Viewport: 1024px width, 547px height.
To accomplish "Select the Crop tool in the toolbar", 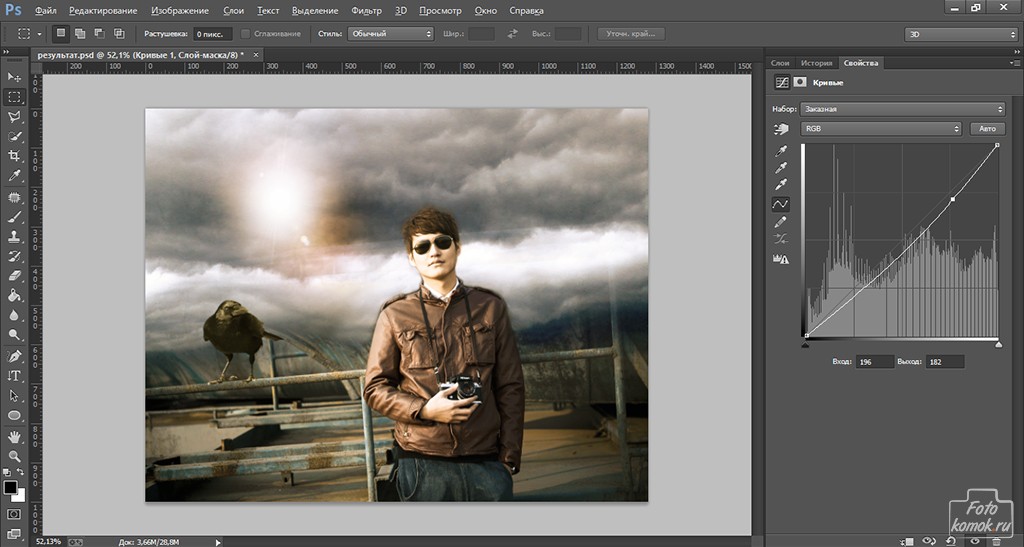I will 14,156.
